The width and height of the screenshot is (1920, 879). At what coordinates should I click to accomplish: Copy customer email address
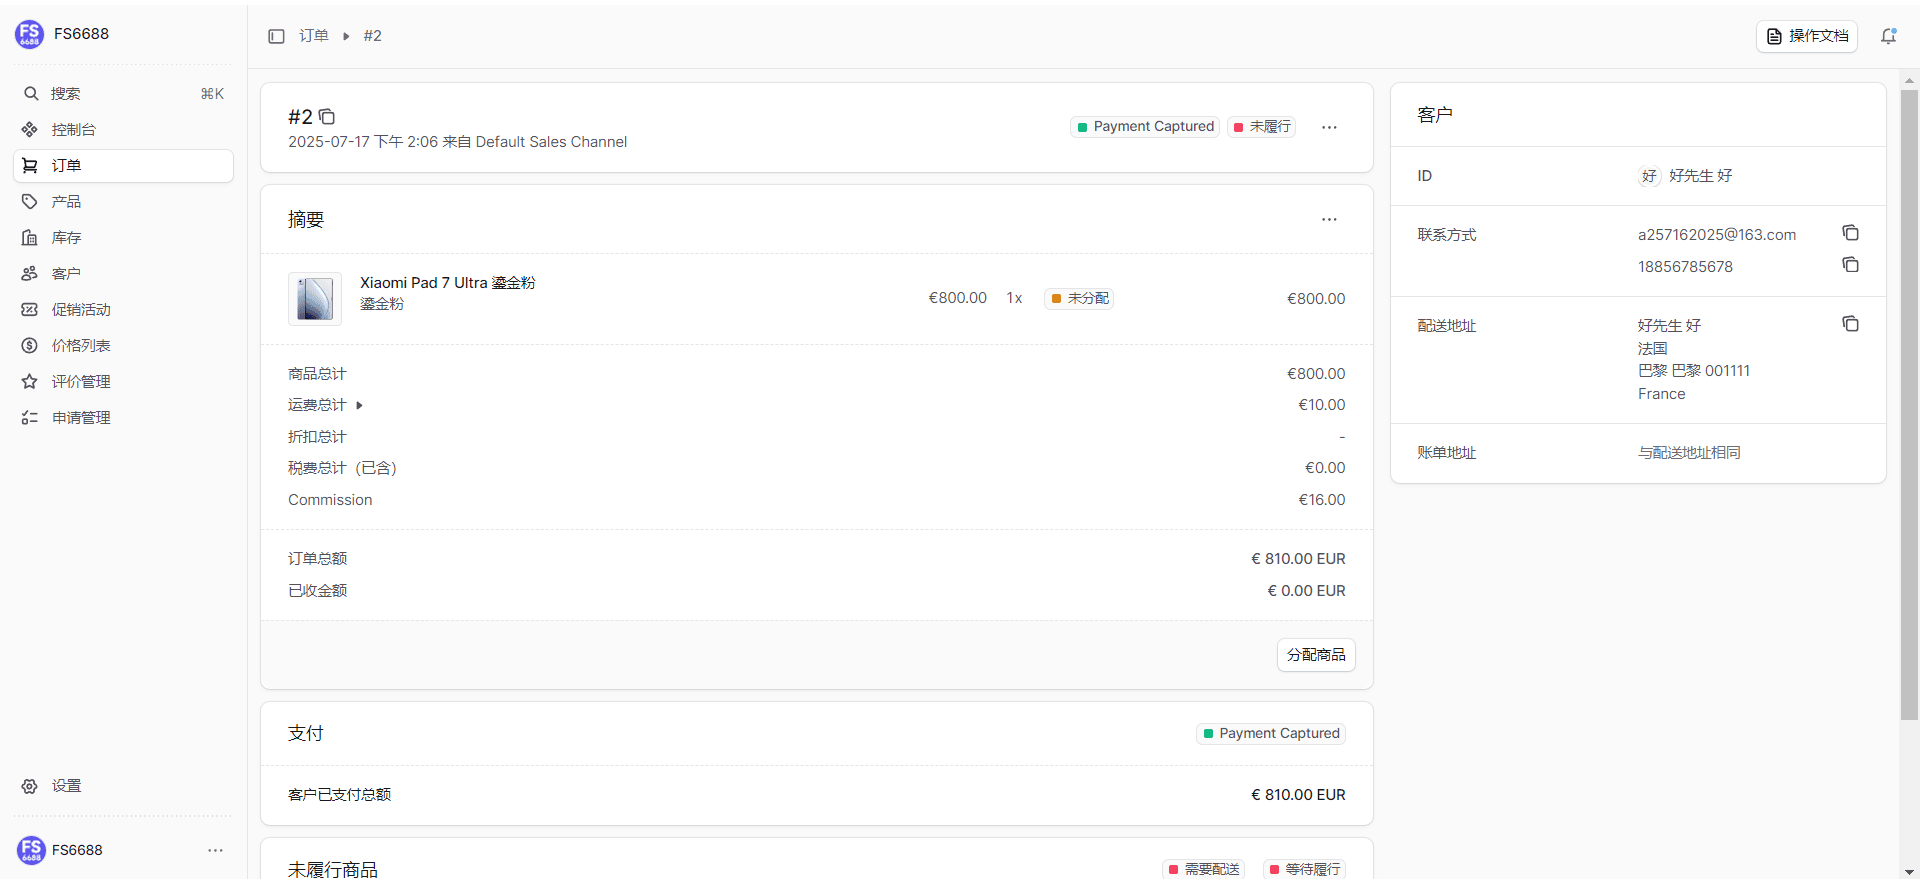(1850, 233)
